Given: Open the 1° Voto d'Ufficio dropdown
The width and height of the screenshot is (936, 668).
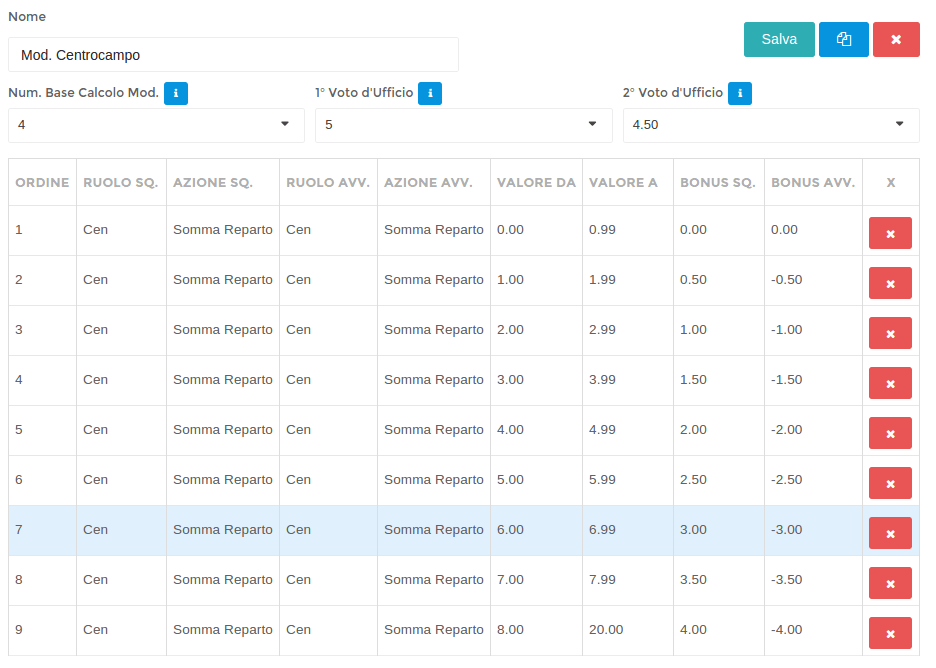Looking at the screenshot, I should click(463, 125).
